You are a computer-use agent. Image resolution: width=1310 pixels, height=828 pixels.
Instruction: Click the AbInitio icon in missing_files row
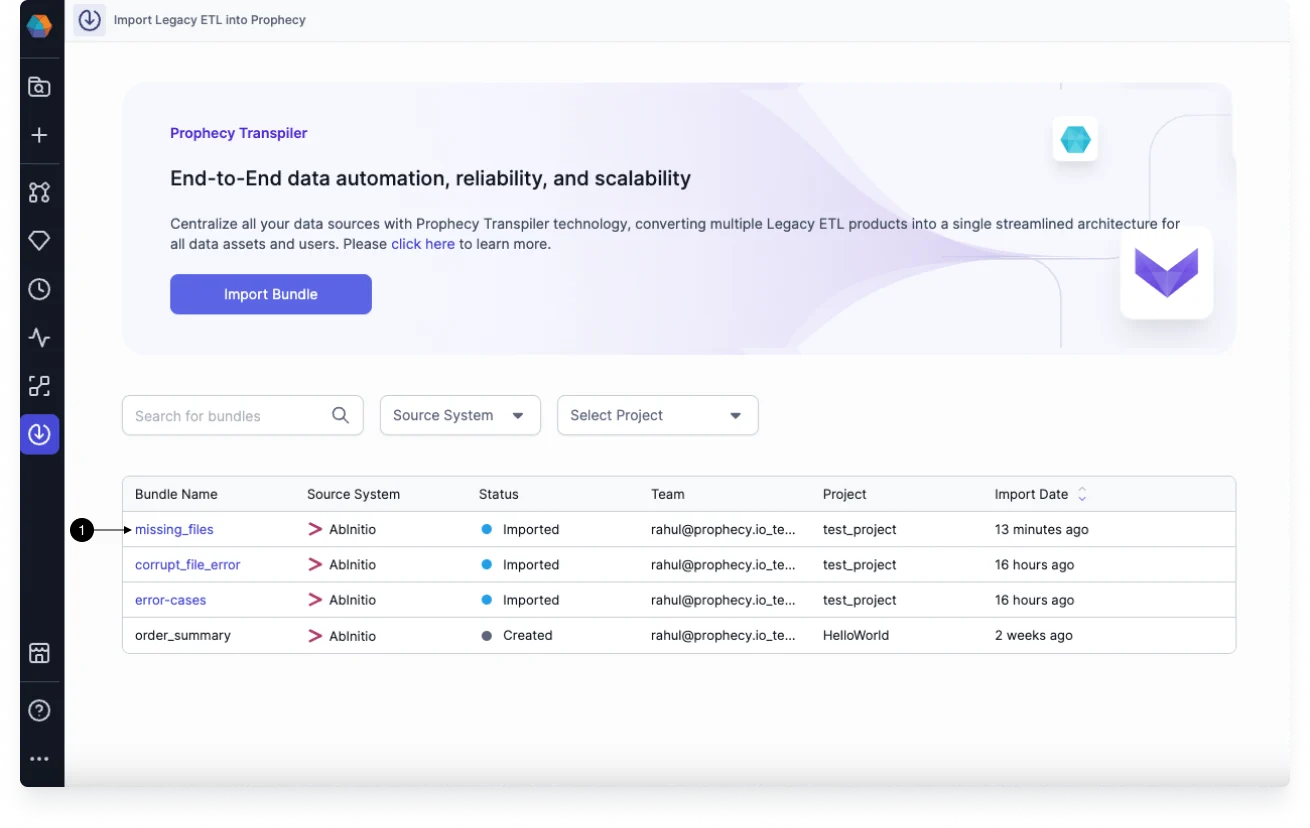tap(315, 529)
